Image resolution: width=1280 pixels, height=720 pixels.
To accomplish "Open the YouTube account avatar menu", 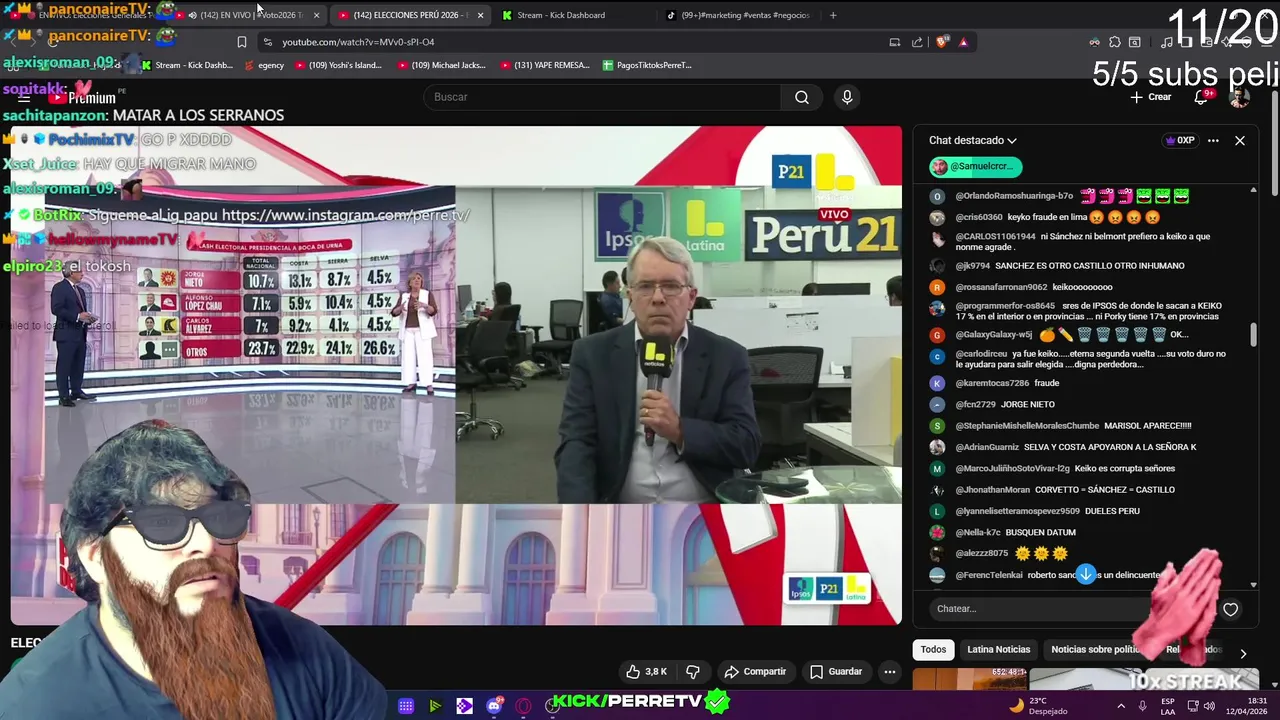I will pos(1239,97).
